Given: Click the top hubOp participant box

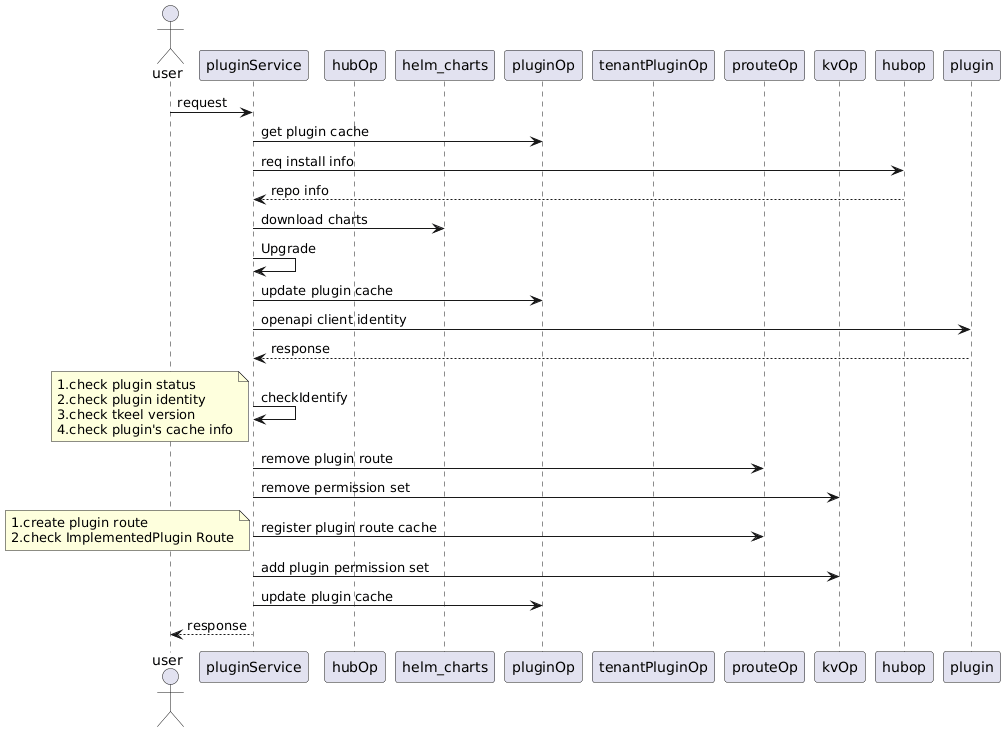Looking at the screenshot, I should point(354,66).
